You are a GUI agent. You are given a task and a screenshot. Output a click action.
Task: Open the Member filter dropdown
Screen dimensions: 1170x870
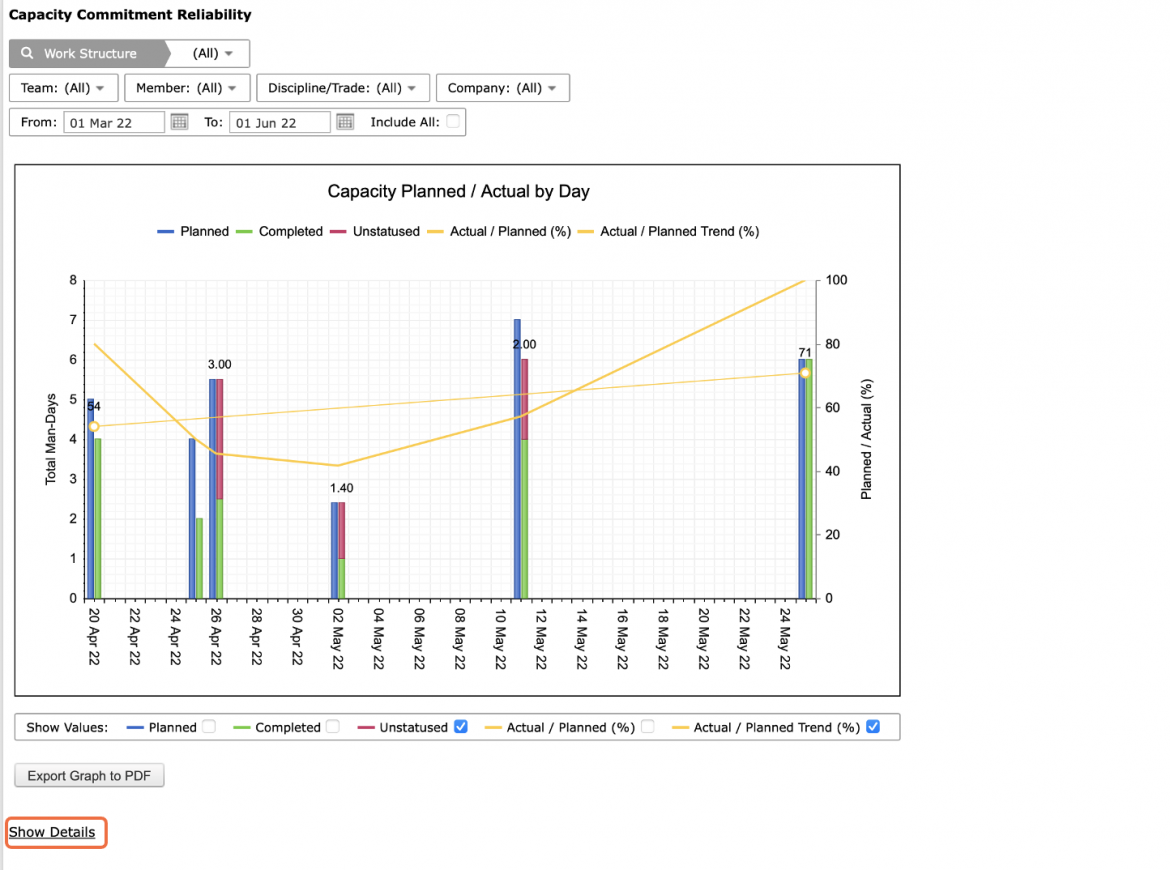click(187, 88)
